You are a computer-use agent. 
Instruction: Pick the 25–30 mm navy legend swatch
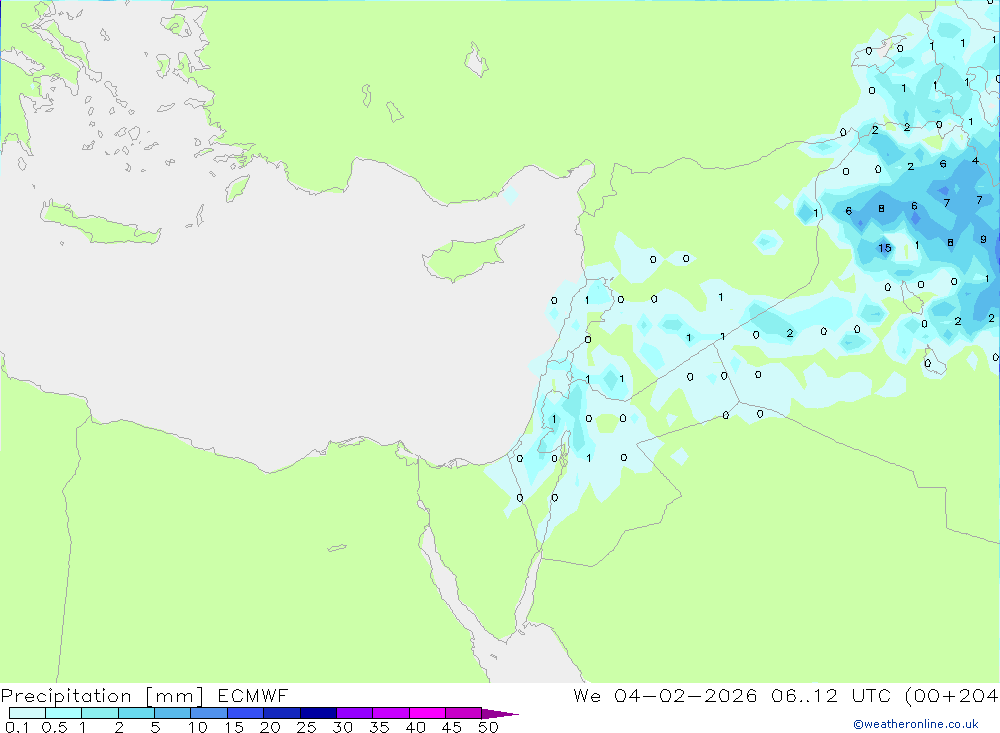[318, 713]
